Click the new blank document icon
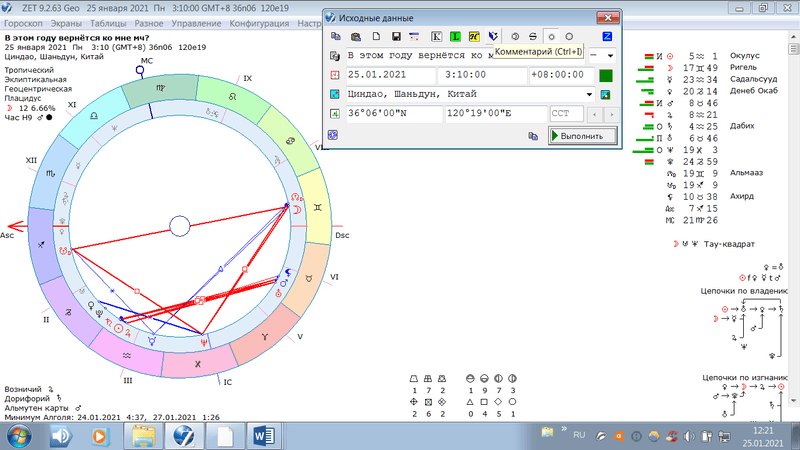The width and height of the screenshot is (800, 450). coord(376,36)
